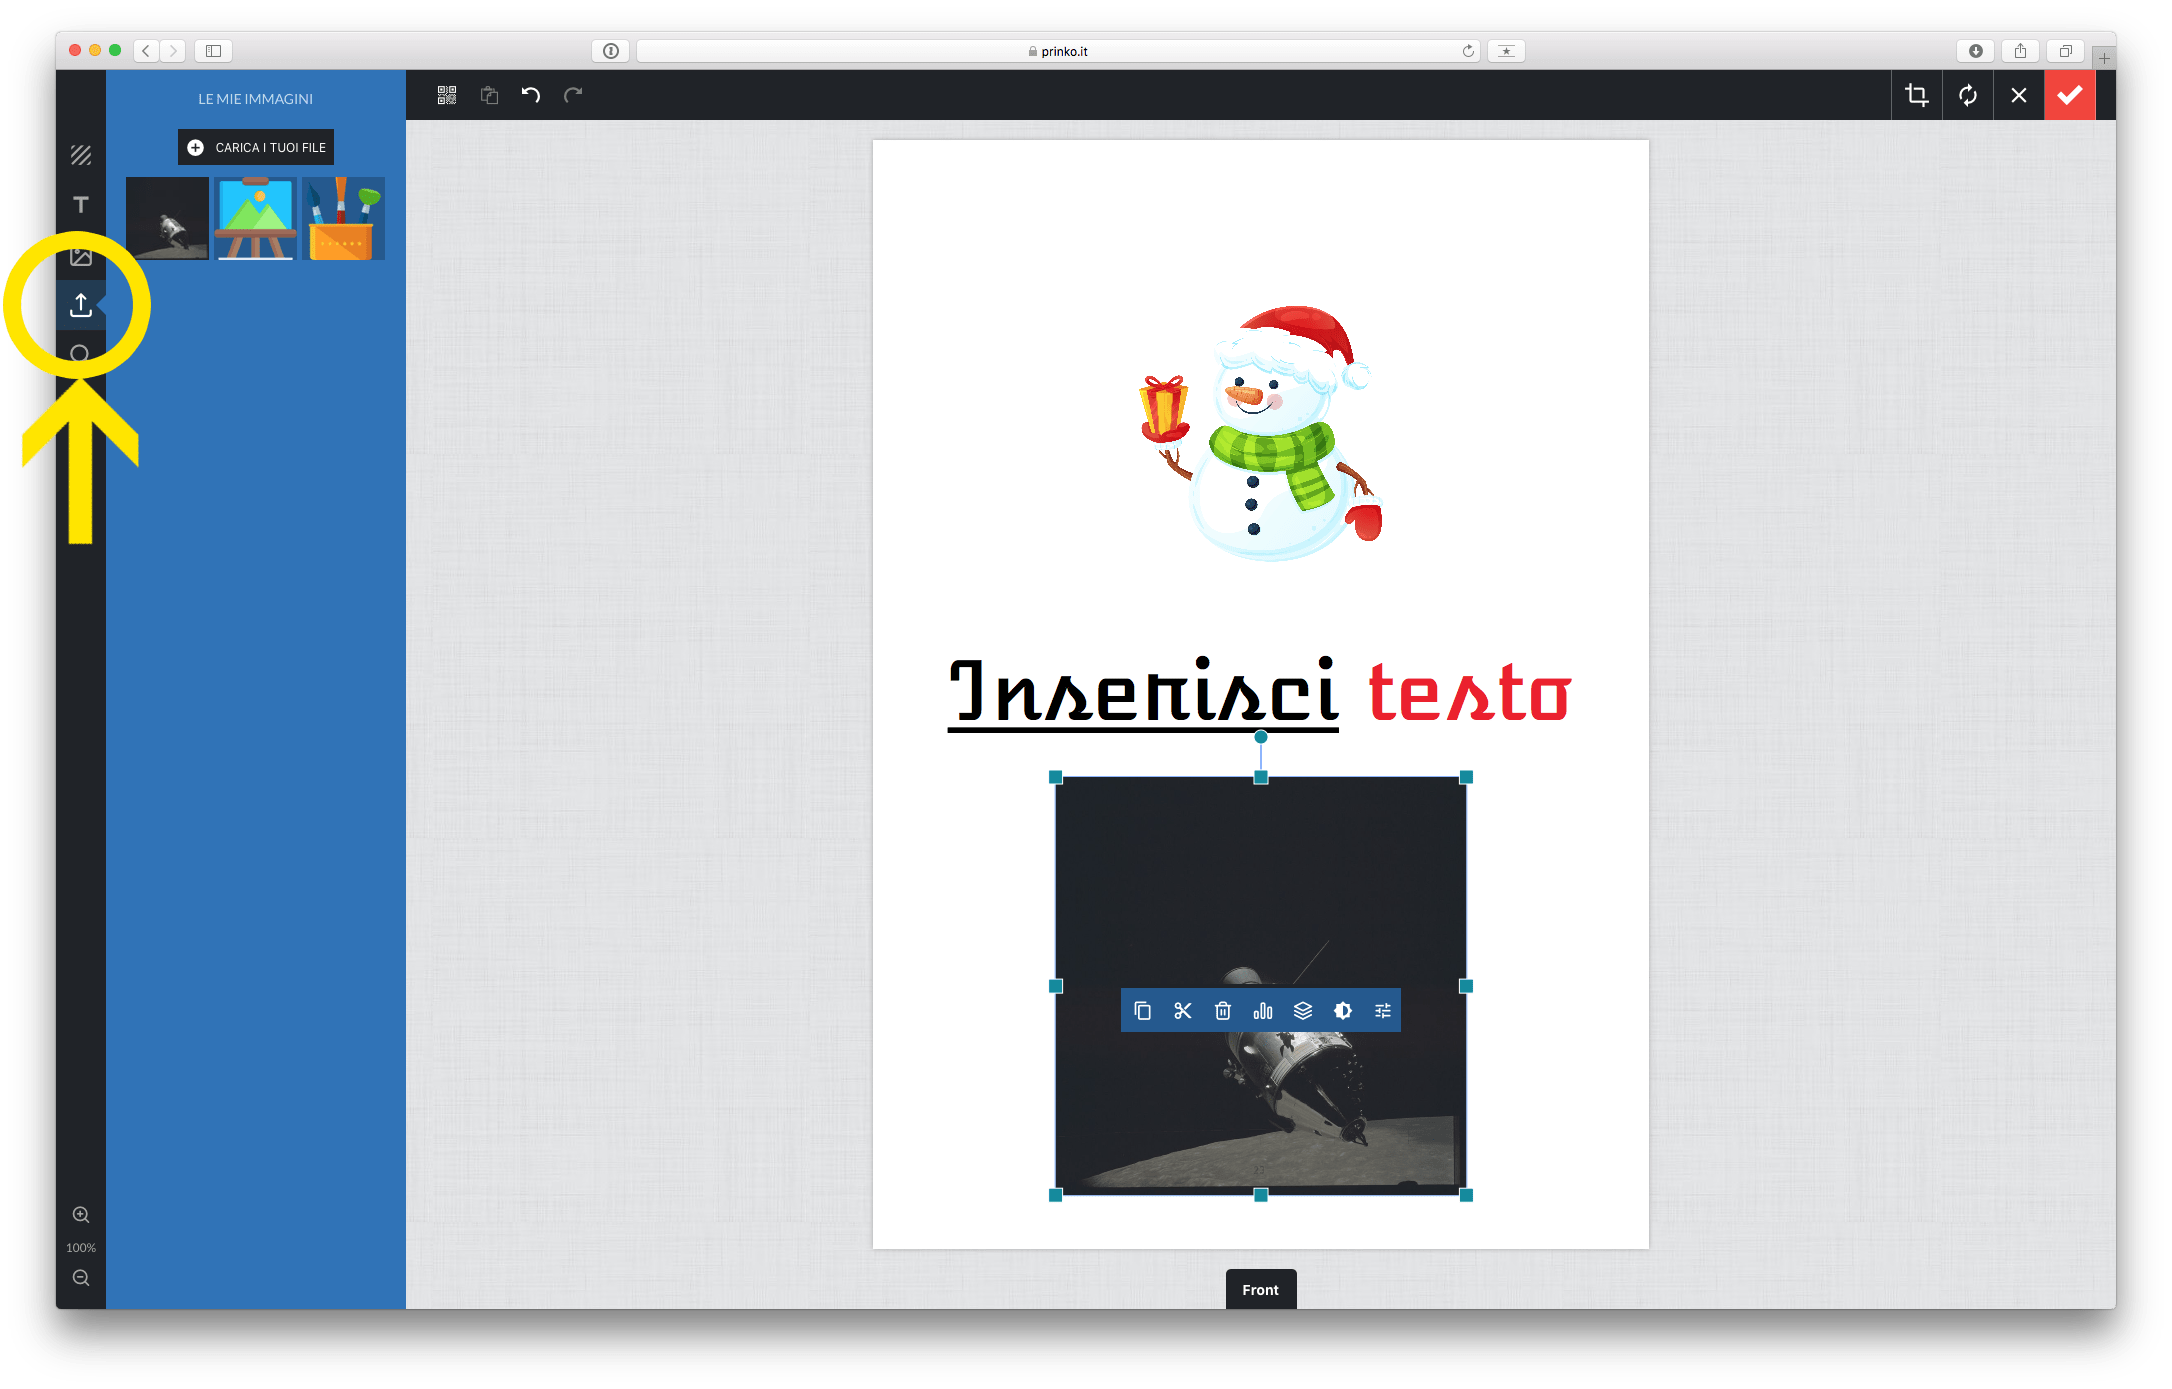Click the 1Password extension icon

point(611,51)
